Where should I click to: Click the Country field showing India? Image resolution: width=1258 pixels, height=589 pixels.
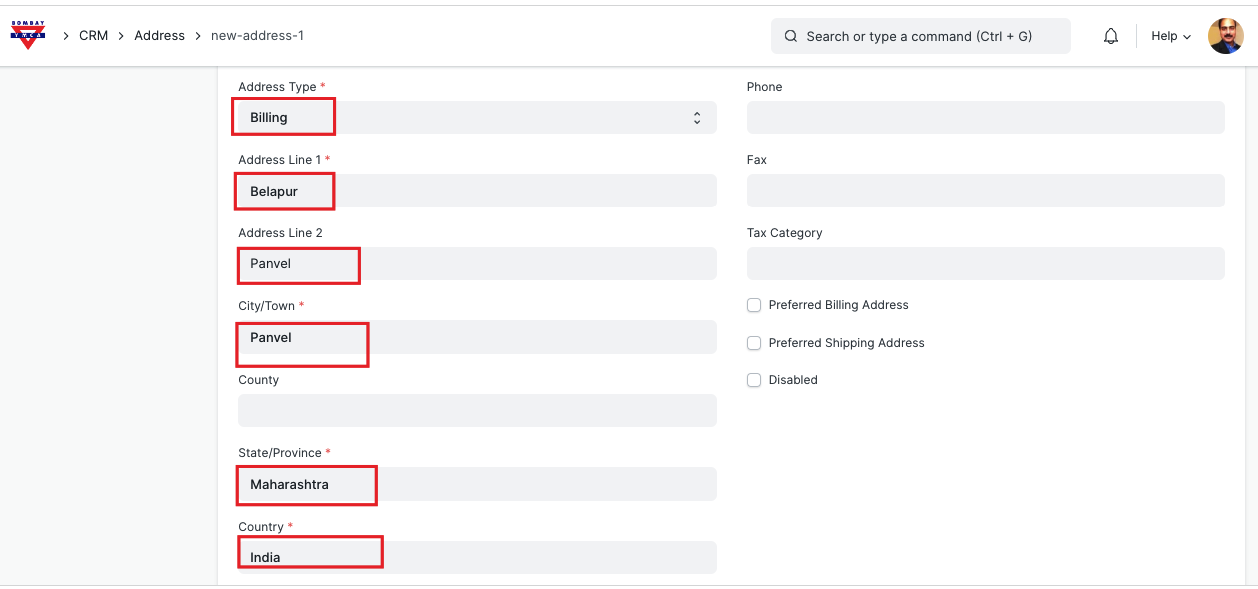pos(477,557)
